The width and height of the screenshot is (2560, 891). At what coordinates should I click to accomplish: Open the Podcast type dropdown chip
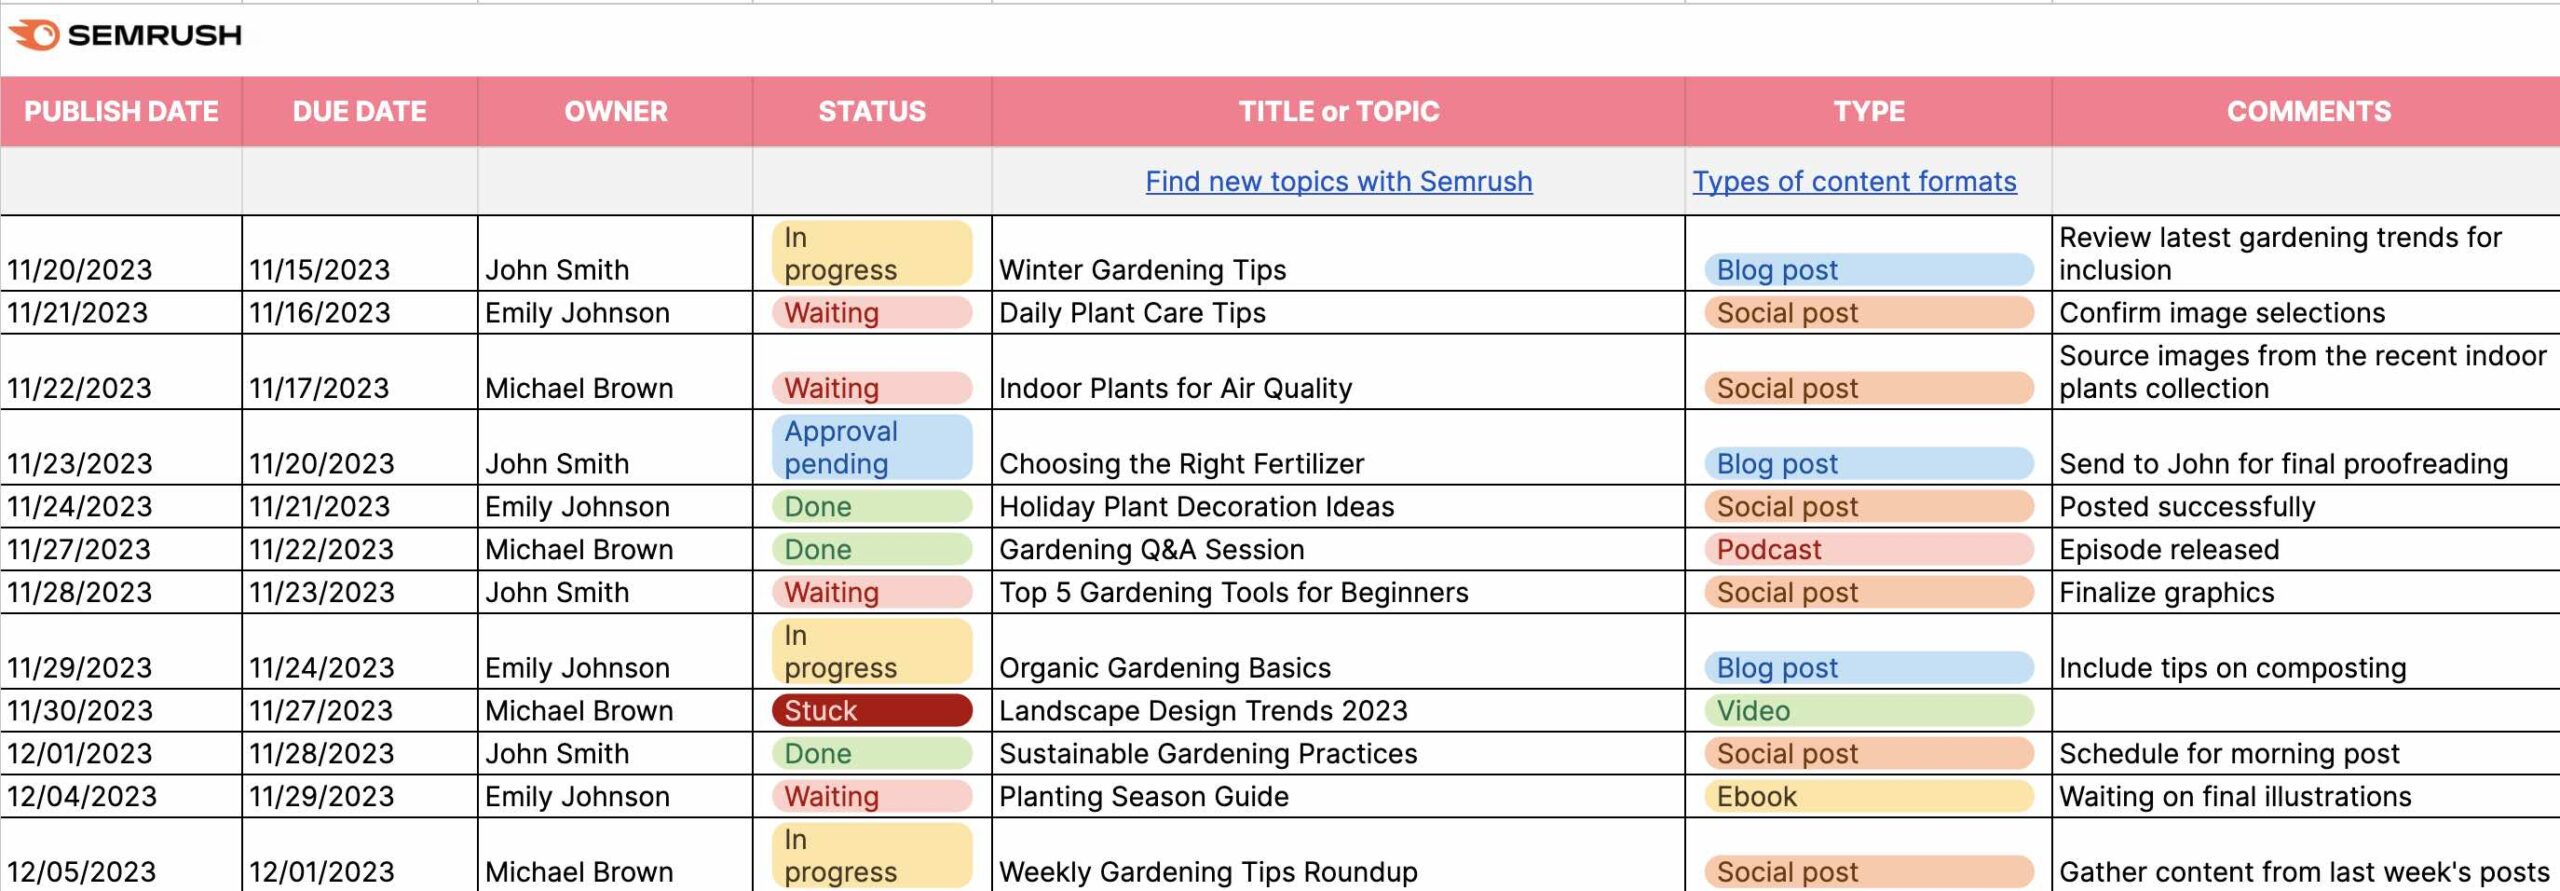click(1868, 549)
